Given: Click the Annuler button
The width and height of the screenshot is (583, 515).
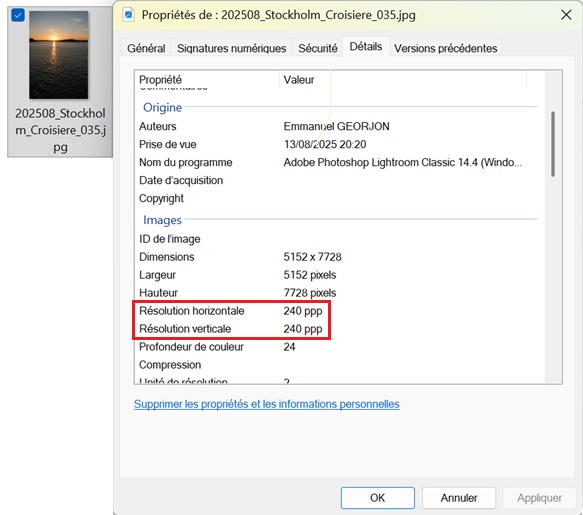Looking at the screenshot, I should (x=459, y=498).
